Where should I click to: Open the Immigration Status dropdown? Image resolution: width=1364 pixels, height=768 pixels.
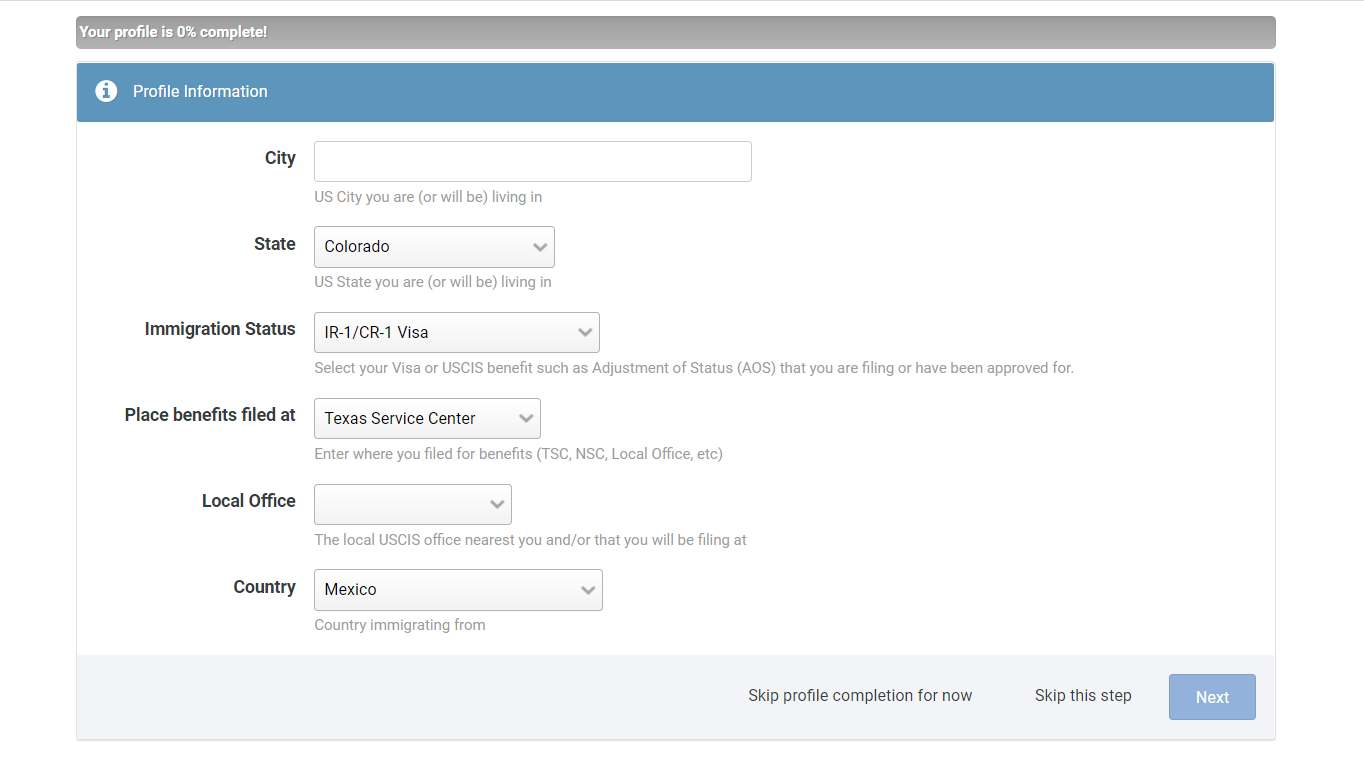457,332
